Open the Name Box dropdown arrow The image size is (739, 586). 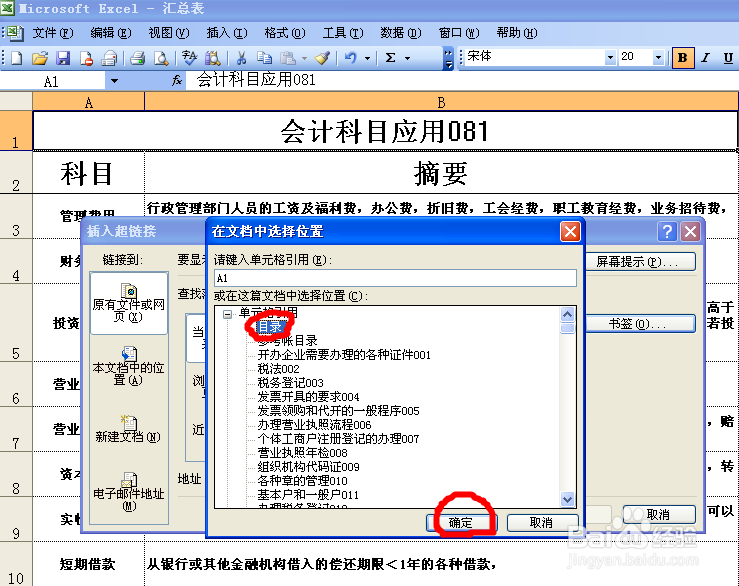(114, 81)
